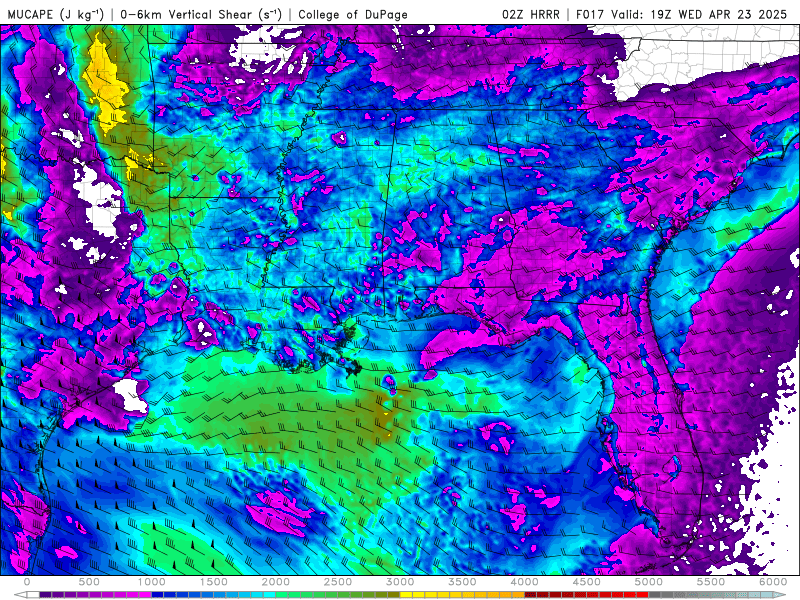The width and height of the screenshot is (800, 600).
Task: Click the Valid: 19Z time text
Action: [x=642, y=14]
